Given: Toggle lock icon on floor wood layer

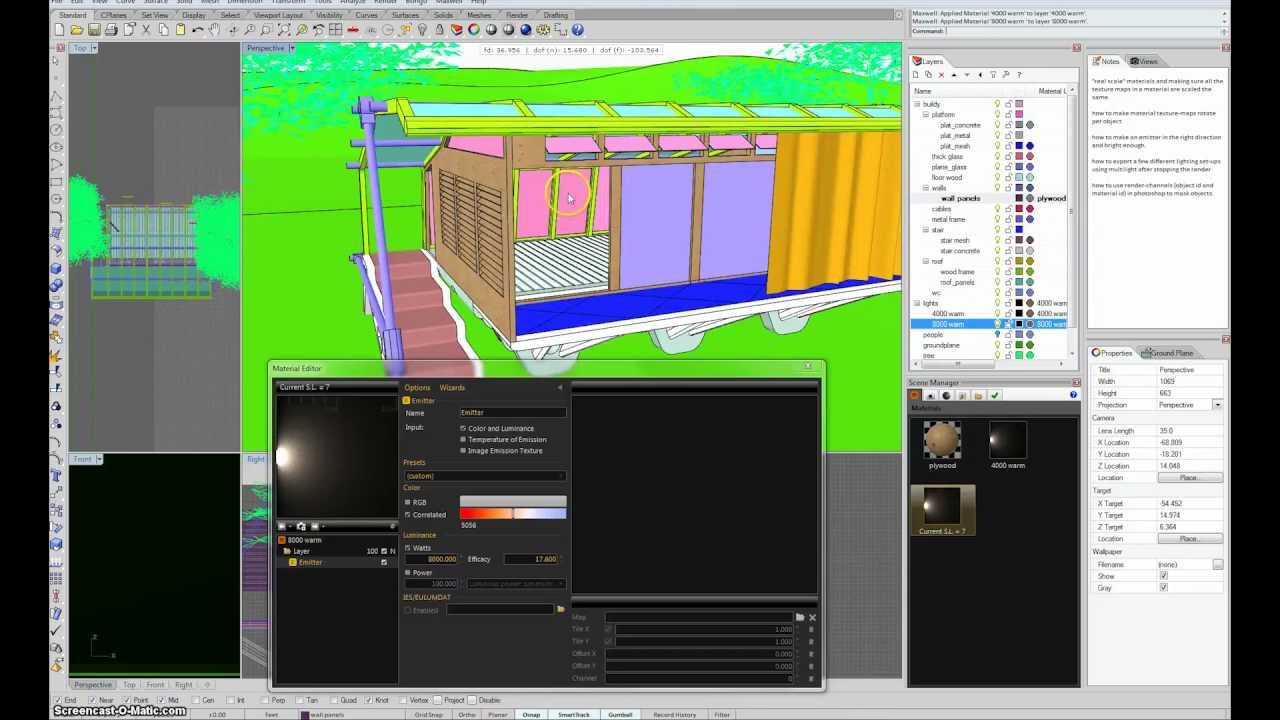Looking at the screenshot, I should [x=1008, y=177].
